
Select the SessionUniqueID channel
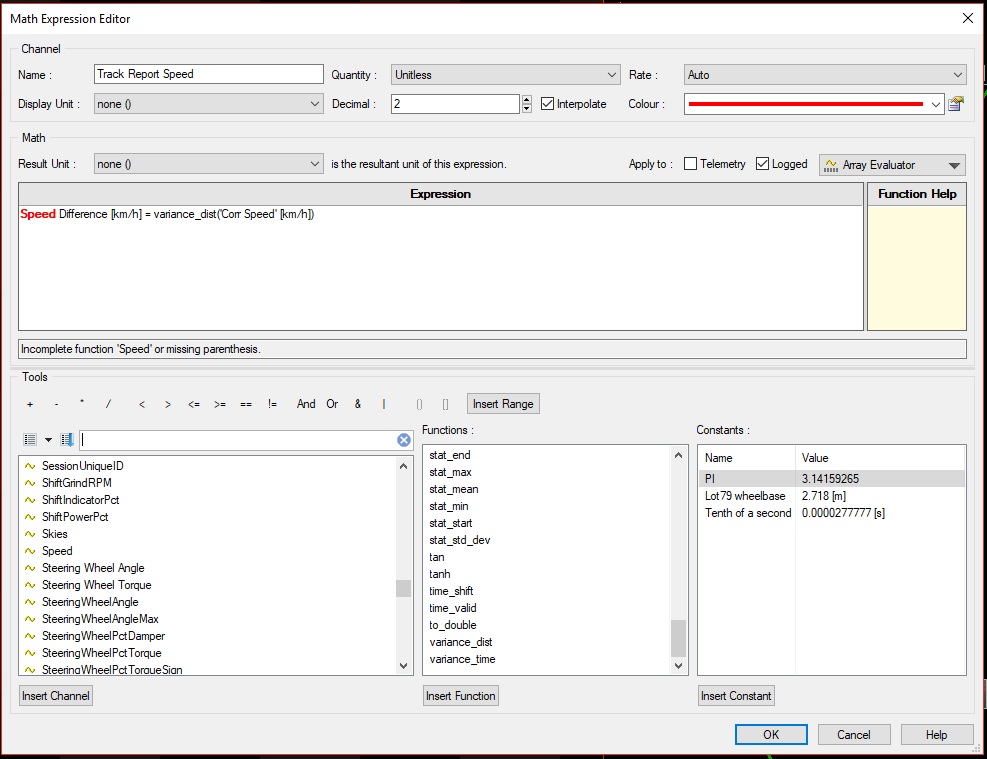[82, 466]
